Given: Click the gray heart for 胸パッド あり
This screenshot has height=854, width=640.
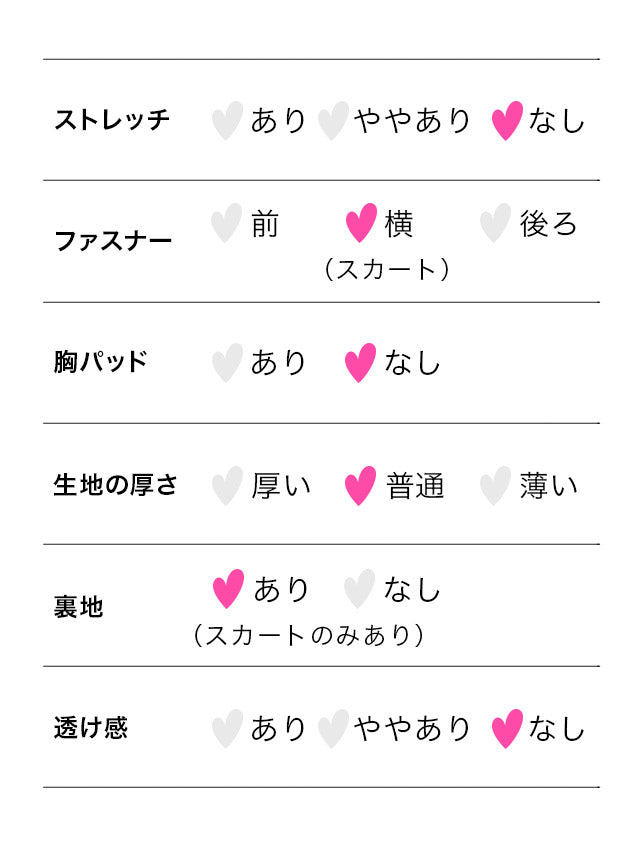Looking at the screenshot, I should [227, 362].
